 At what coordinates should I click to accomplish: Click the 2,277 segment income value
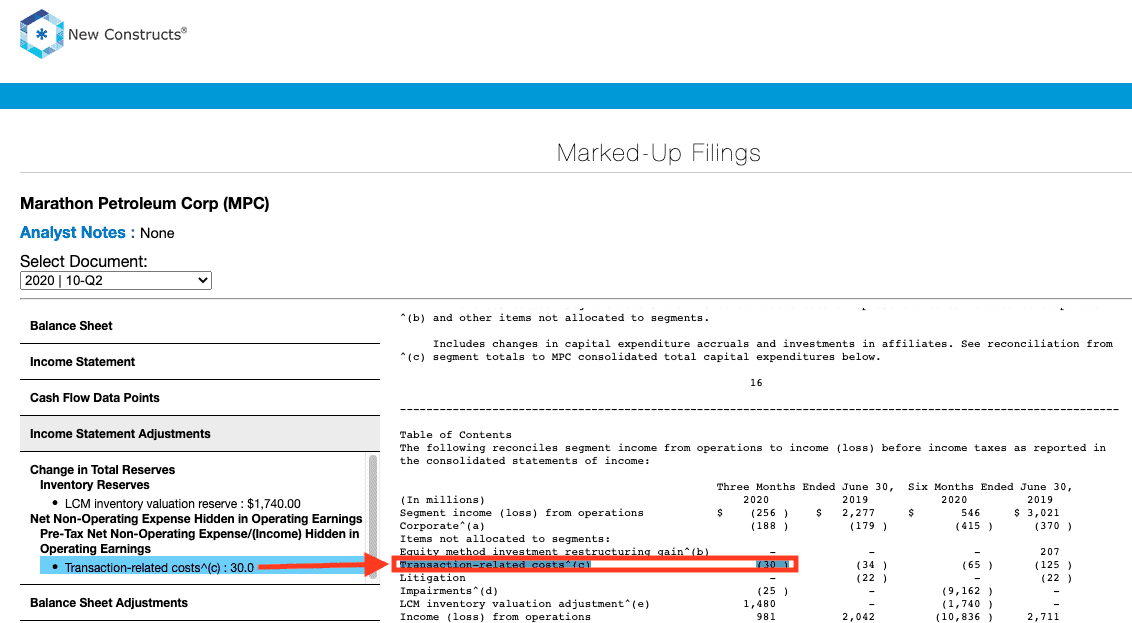point(858,513)
